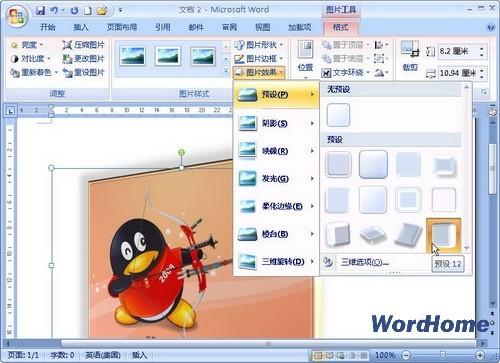Click the width field showing 10.94 厘米
The image size is (500, 363).
[458, 73]
